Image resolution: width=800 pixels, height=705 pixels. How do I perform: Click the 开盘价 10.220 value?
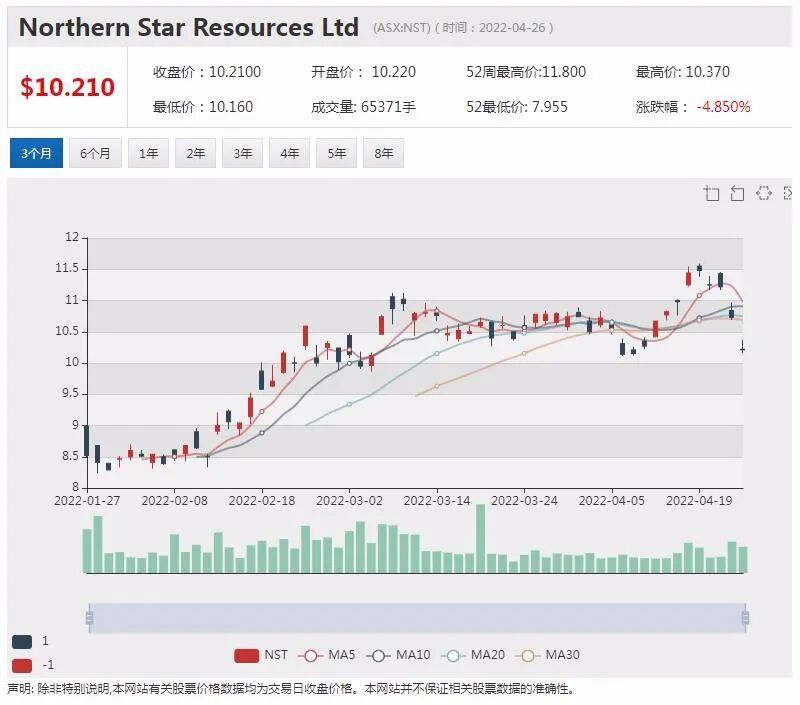[363, 72]
